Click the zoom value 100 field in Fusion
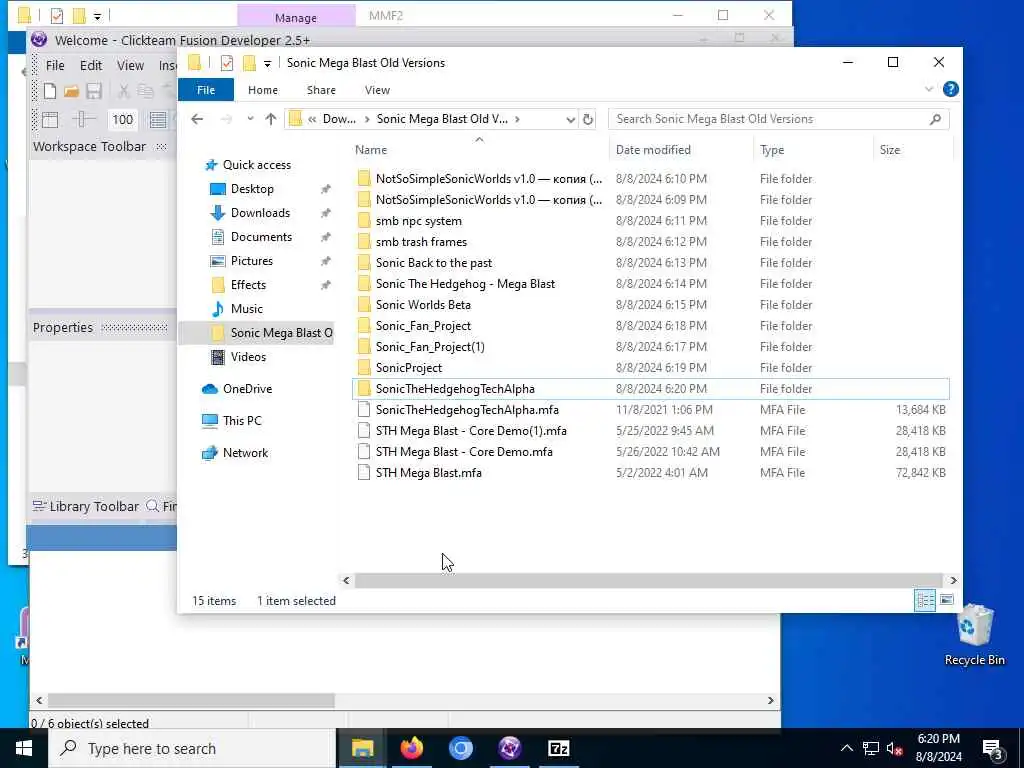 (x=122, y=120)
